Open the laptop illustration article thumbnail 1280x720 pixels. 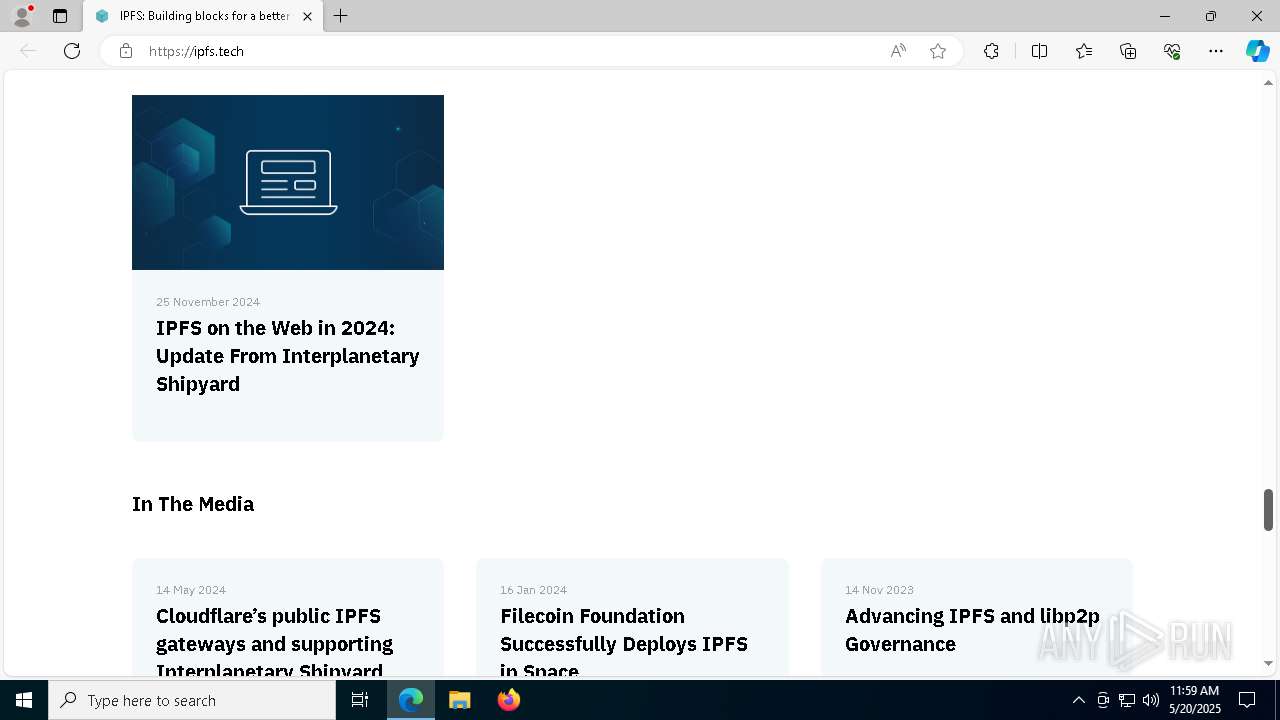click(288, 182)
